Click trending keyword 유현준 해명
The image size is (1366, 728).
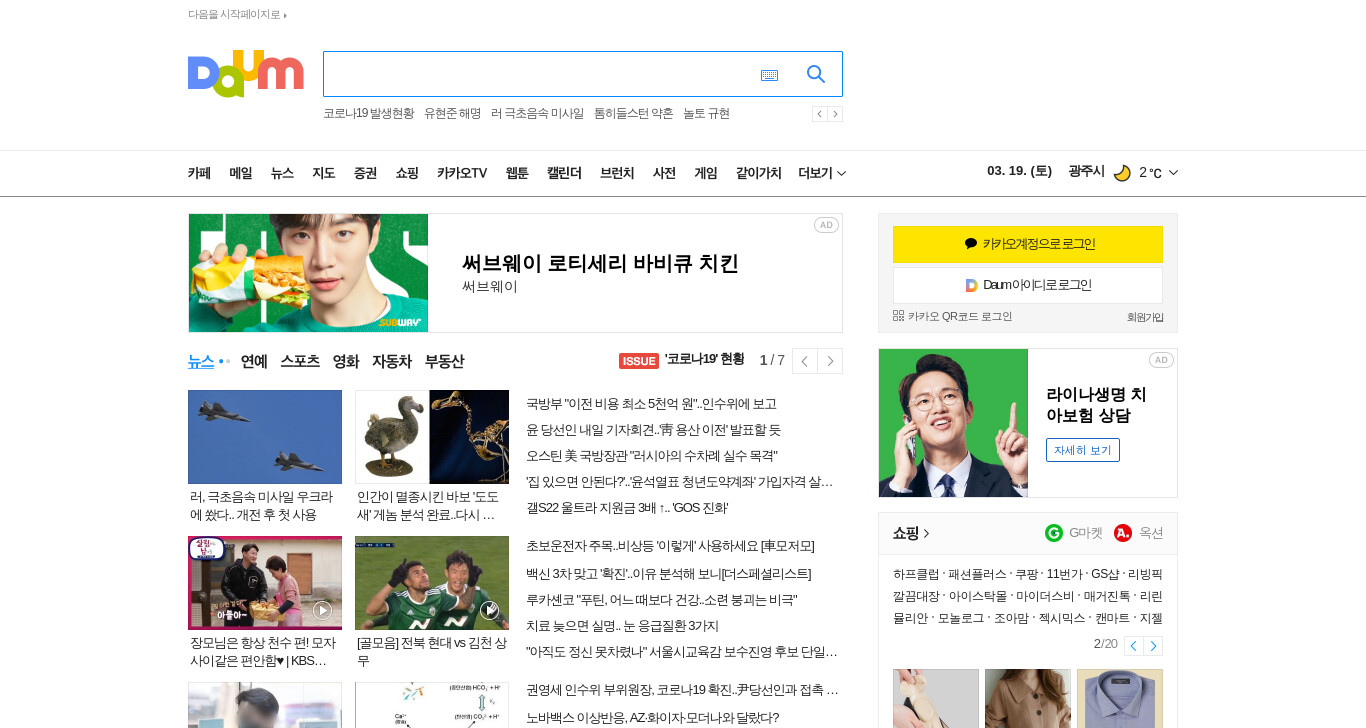452,114
